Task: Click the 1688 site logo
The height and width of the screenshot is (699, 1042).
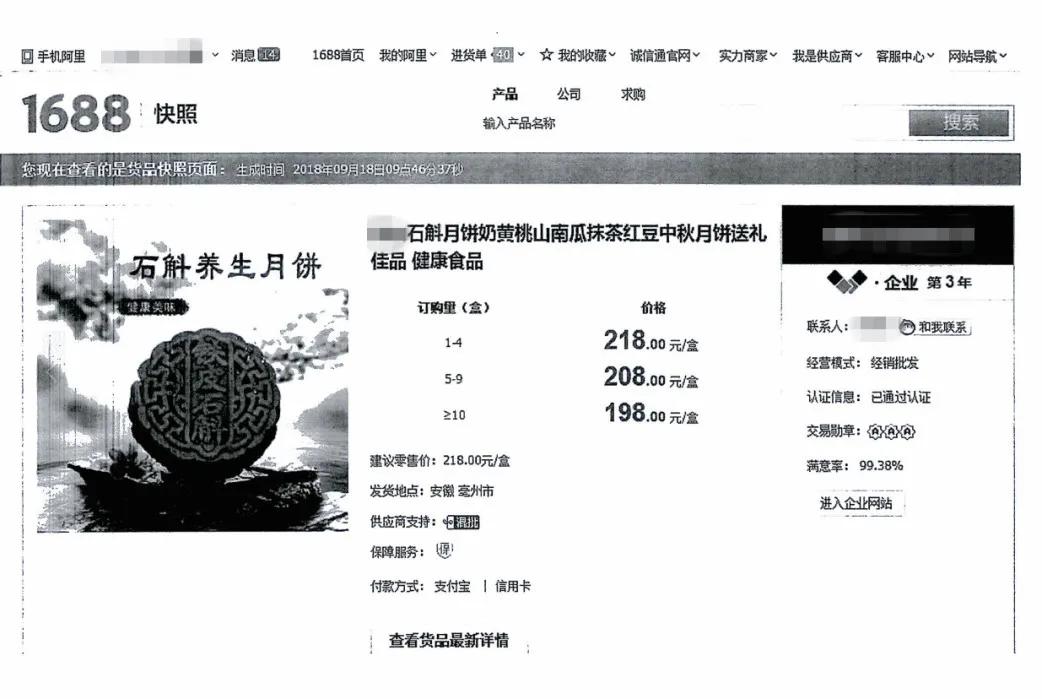Action: pos(75,115)
